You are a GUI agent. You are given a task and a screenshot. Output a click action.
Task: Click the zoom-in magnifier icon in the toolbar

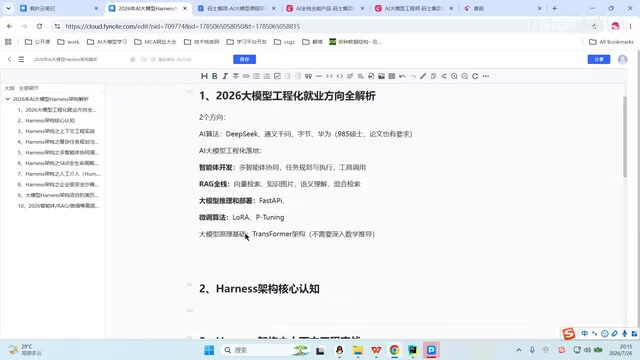click(454, 76)
